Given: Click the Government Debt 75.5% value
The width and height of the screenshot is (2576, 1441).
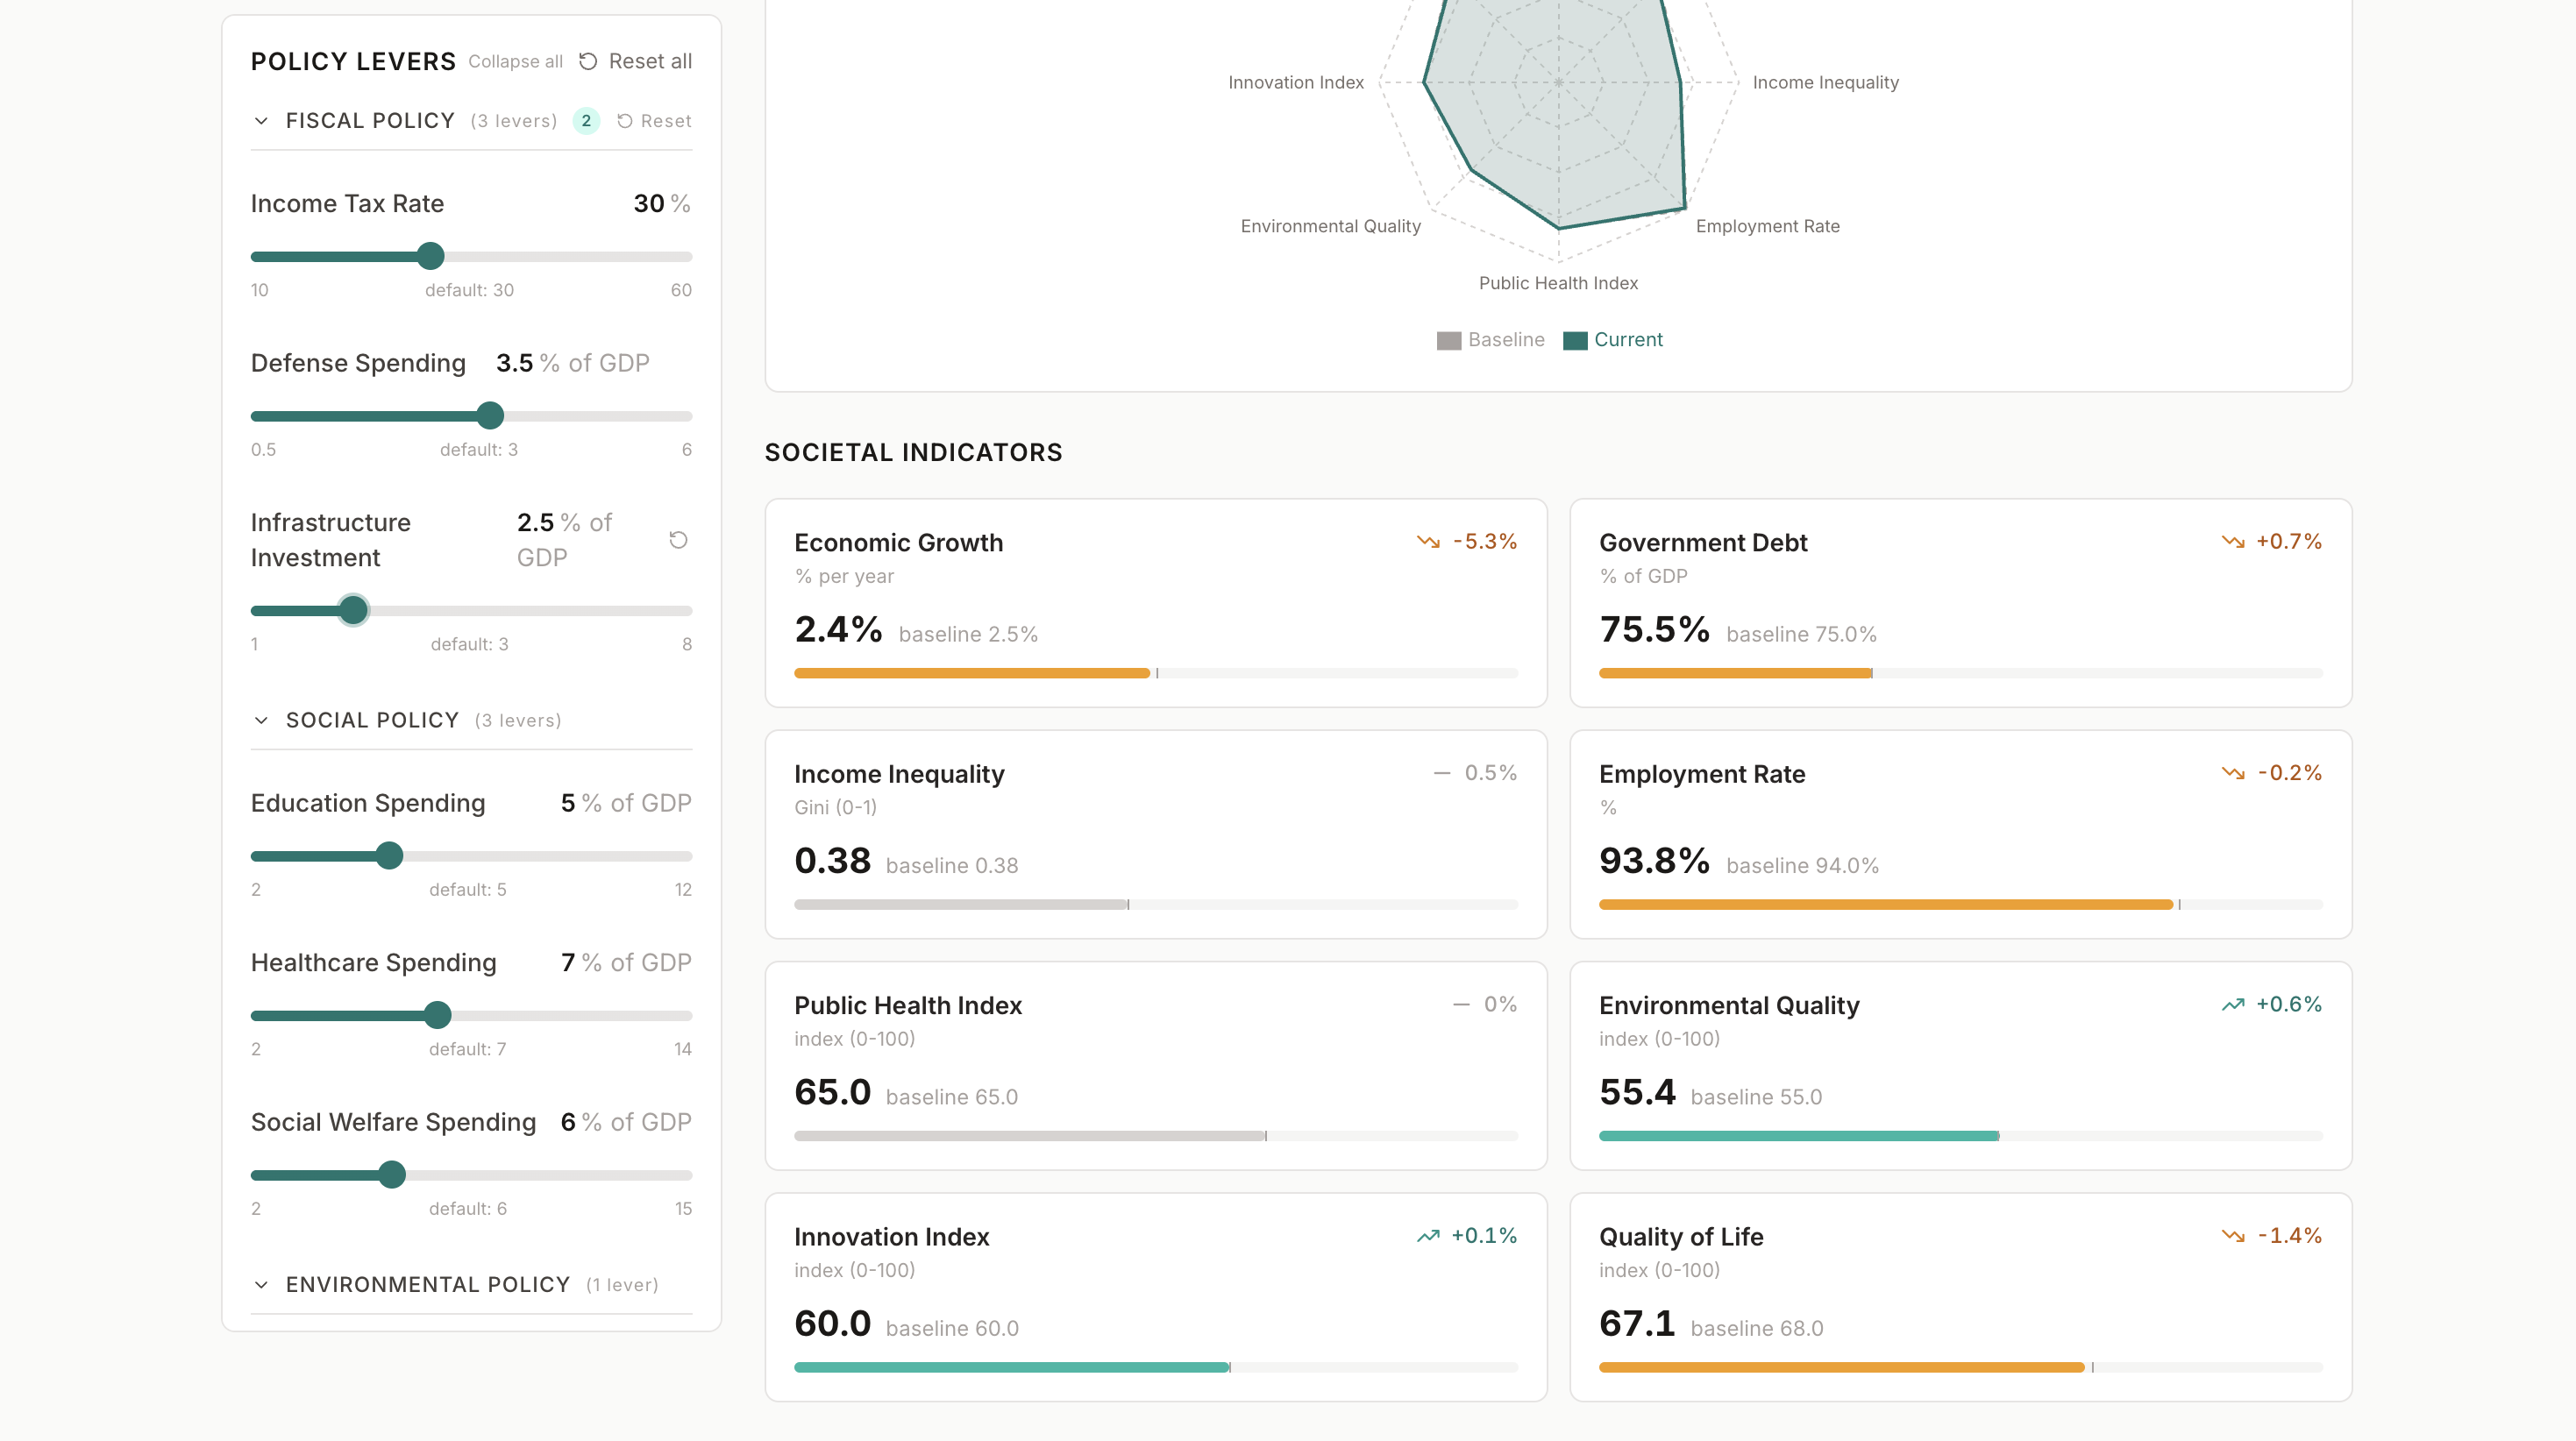Looking at the screenshot, I should (1654, 629).
